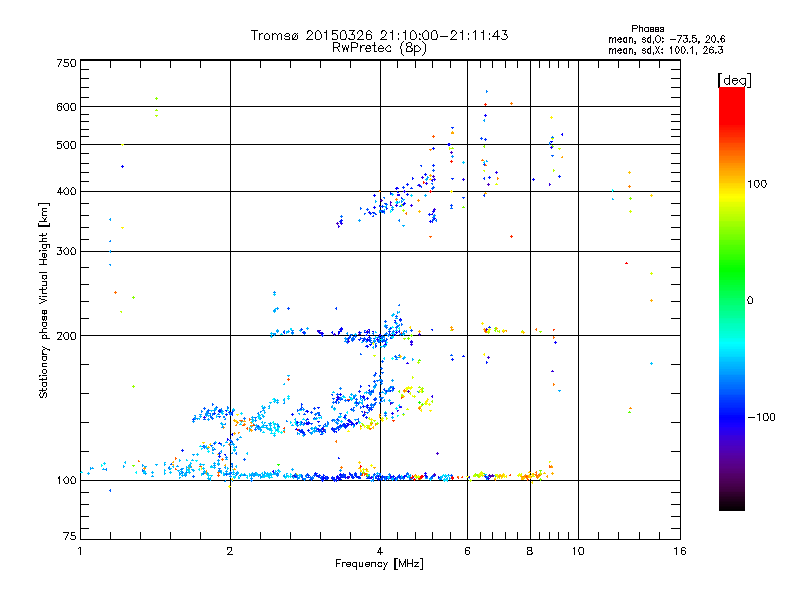
Task: Select the 'mean, sd,X: 100.1, 26.3' line
Action: click(665, 50)
